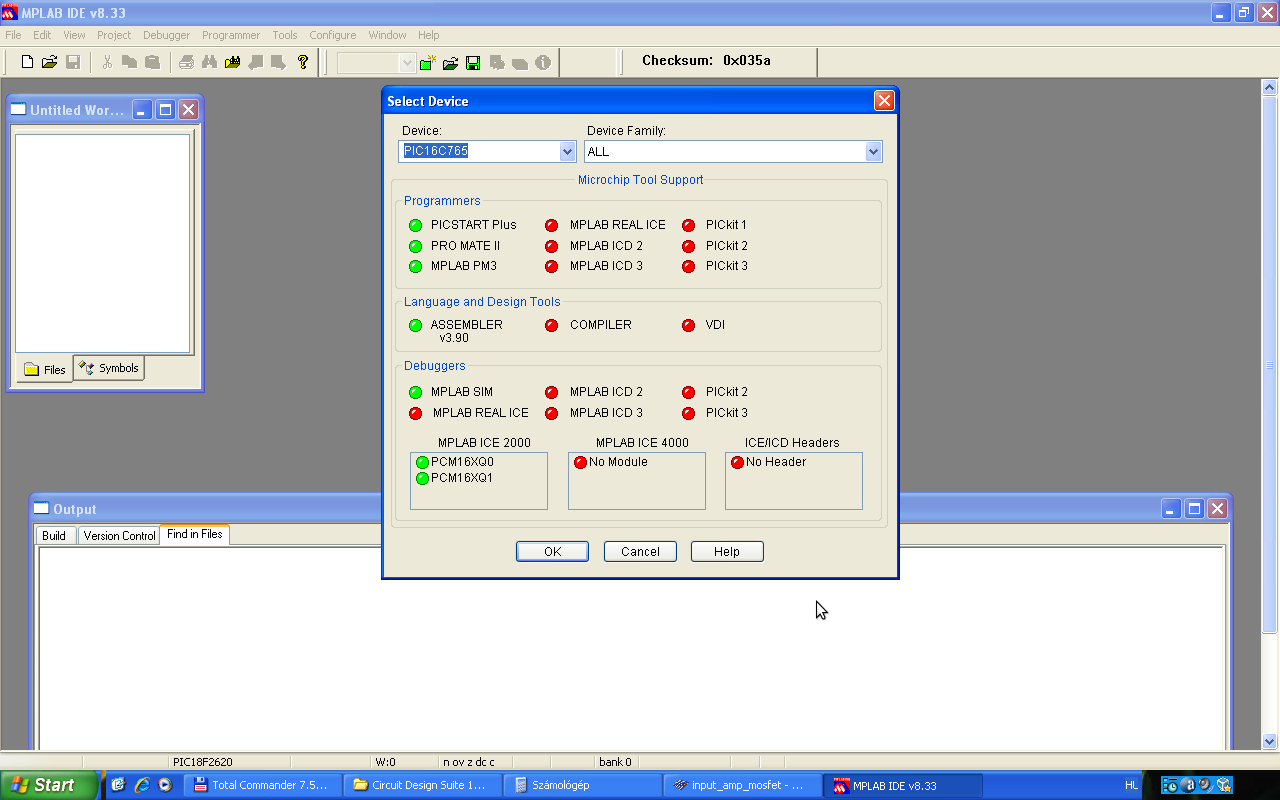Click the ASSEMBLER green indicator
This screenshot has width=1280, height=800.
point(416,325)
